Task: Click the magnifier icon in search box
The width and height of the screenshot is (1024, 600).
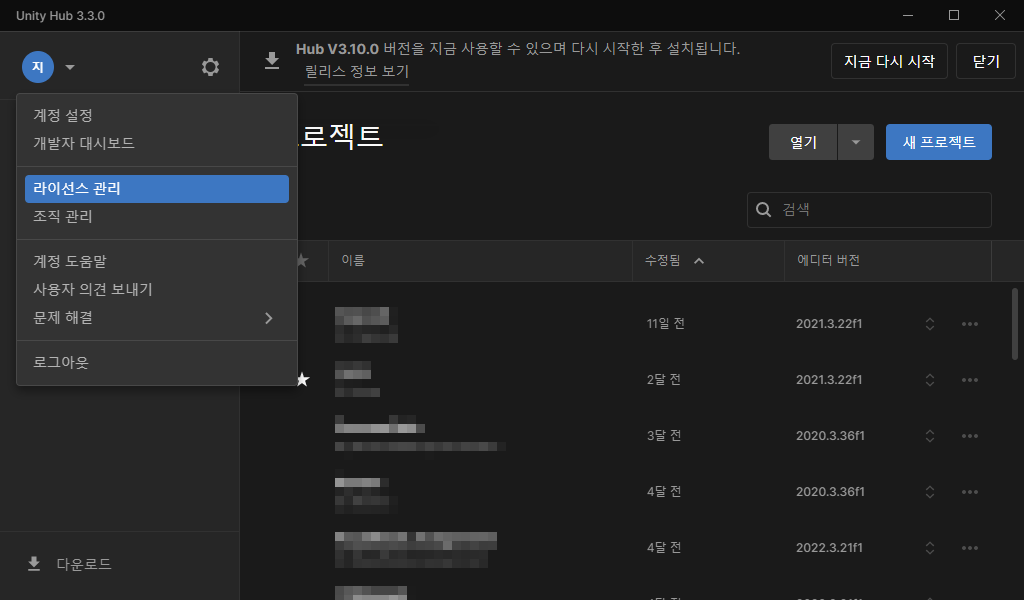Action: click(x=763, y=210)
